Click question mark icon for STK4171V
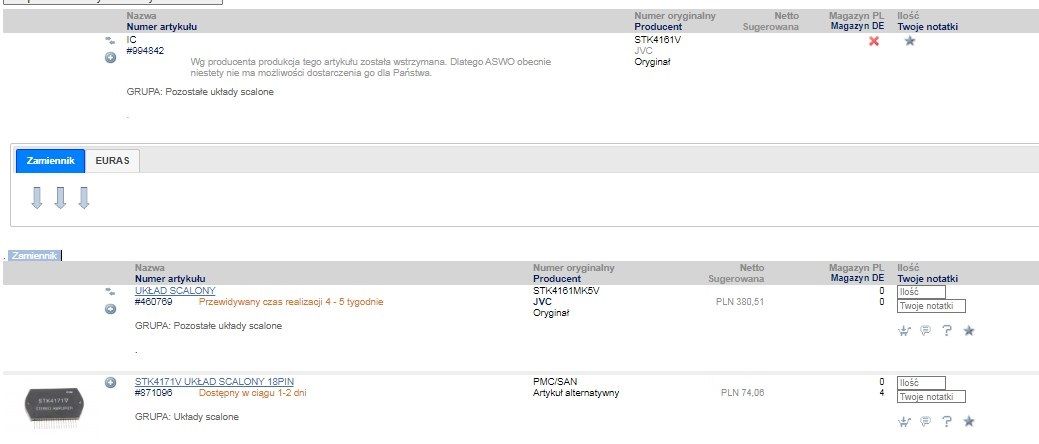Viewport: 1039px width, 444px height. pos(946,422)
